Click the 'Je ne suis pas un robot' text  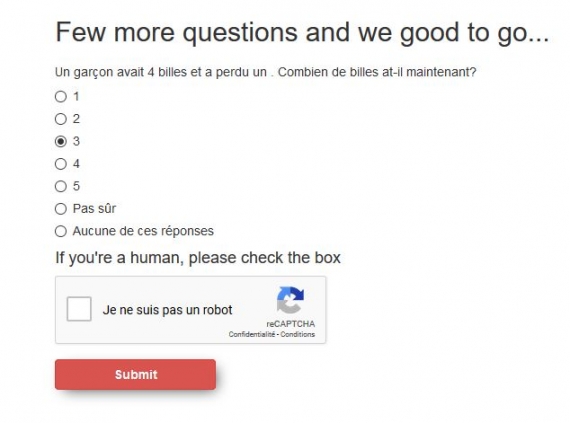coord(167,310)
